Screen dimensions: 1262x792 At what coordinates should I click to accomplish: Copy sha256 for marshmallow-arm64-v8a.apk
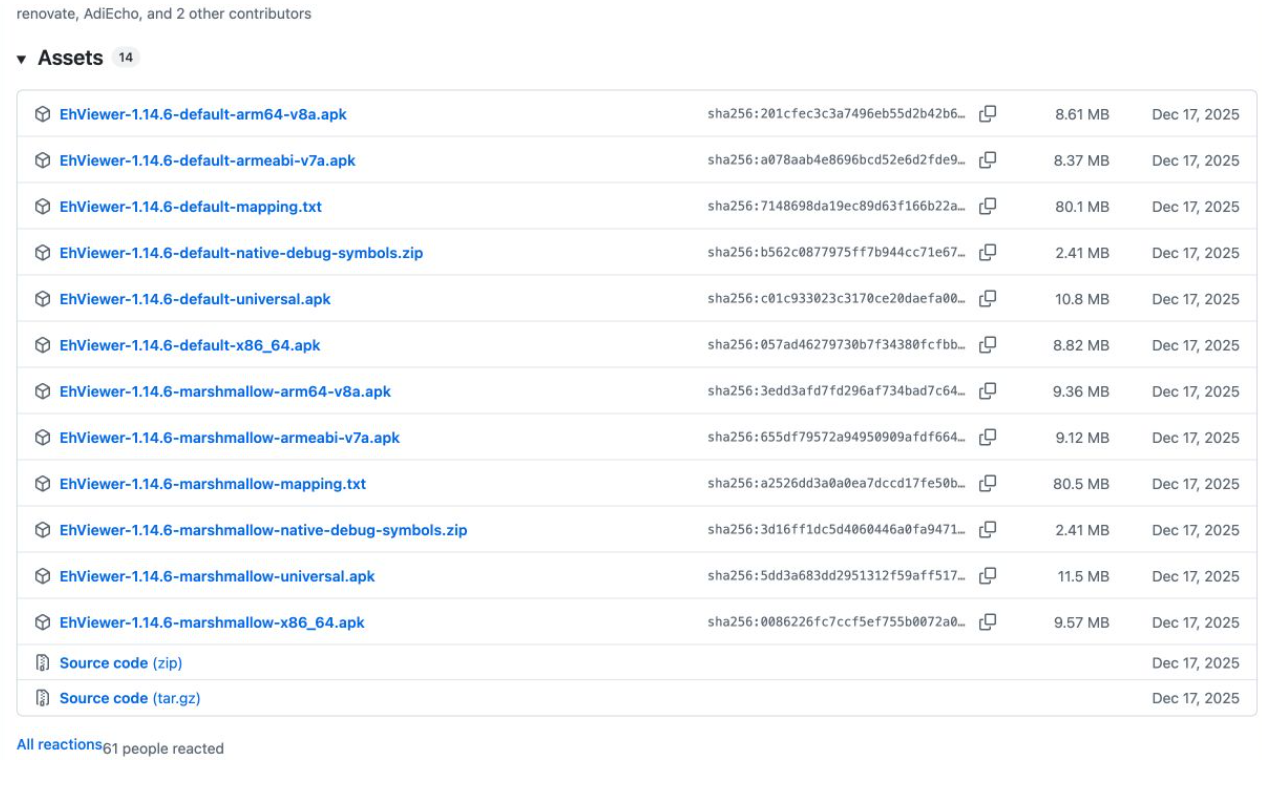(x=987, y=391)
